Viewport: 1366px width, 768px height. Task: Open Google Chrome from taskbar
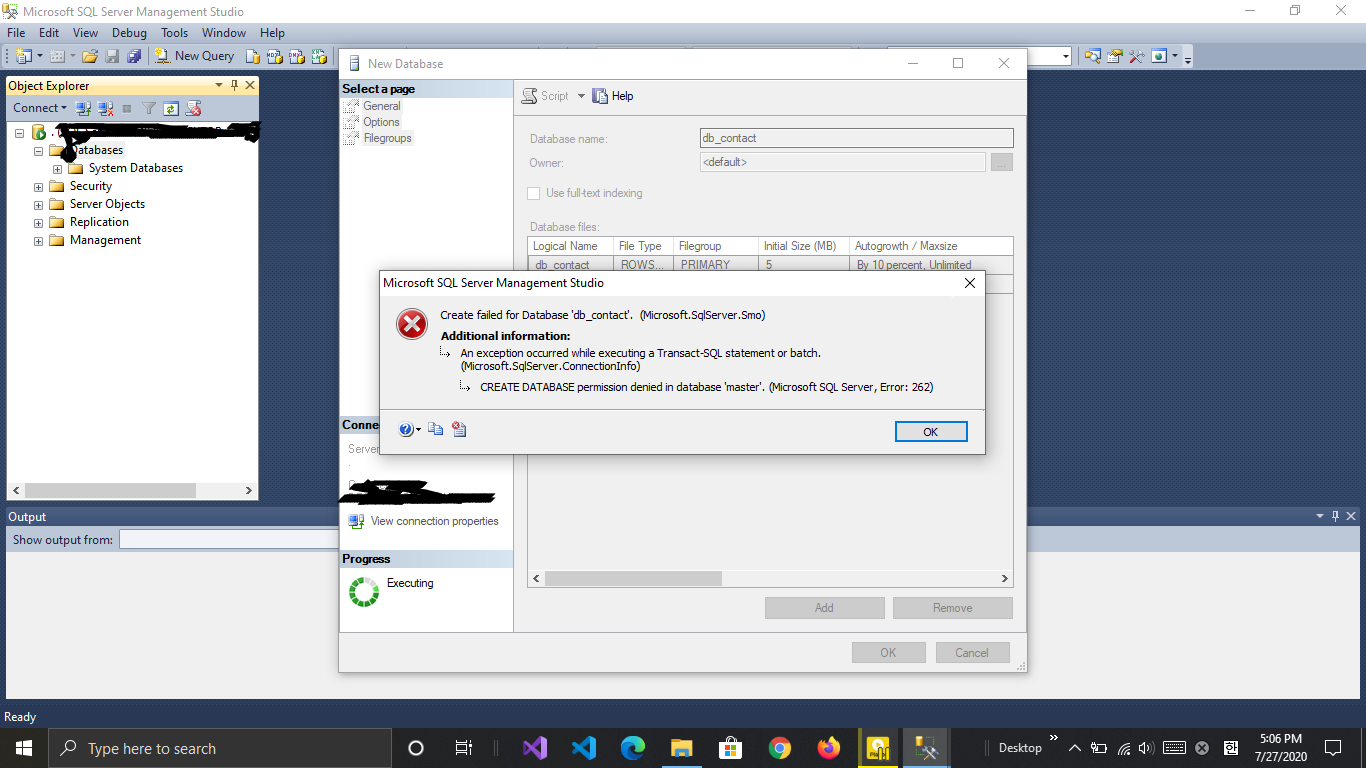click(780, 748)
